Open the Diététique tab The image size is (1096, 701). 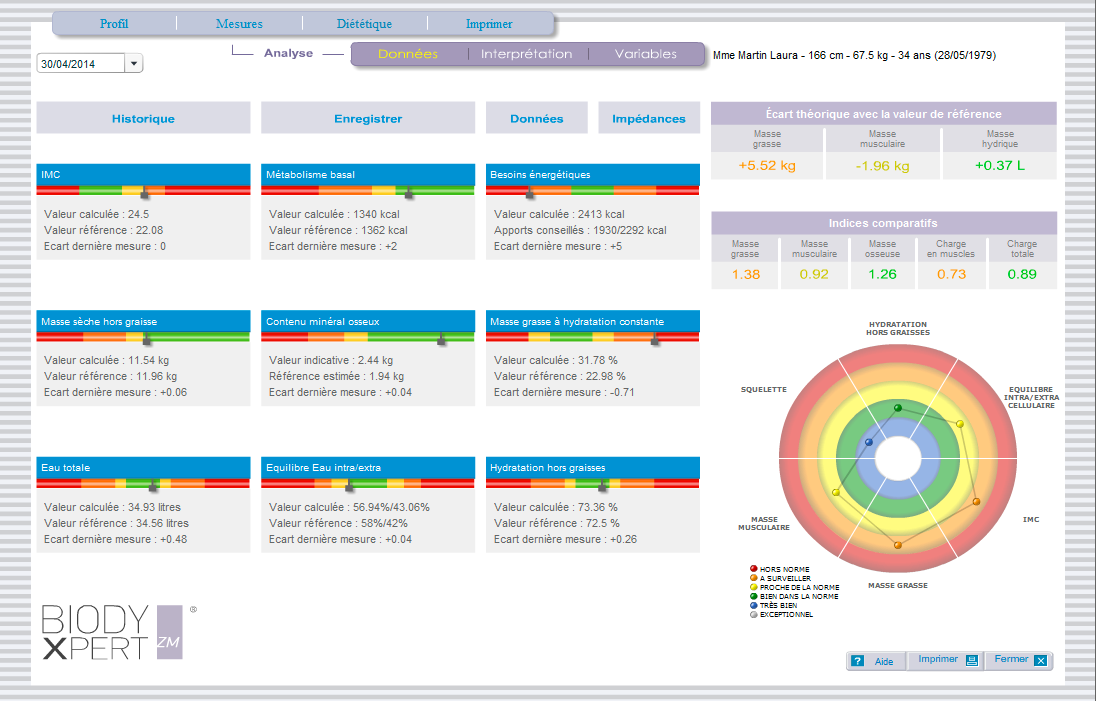point(364,24)
